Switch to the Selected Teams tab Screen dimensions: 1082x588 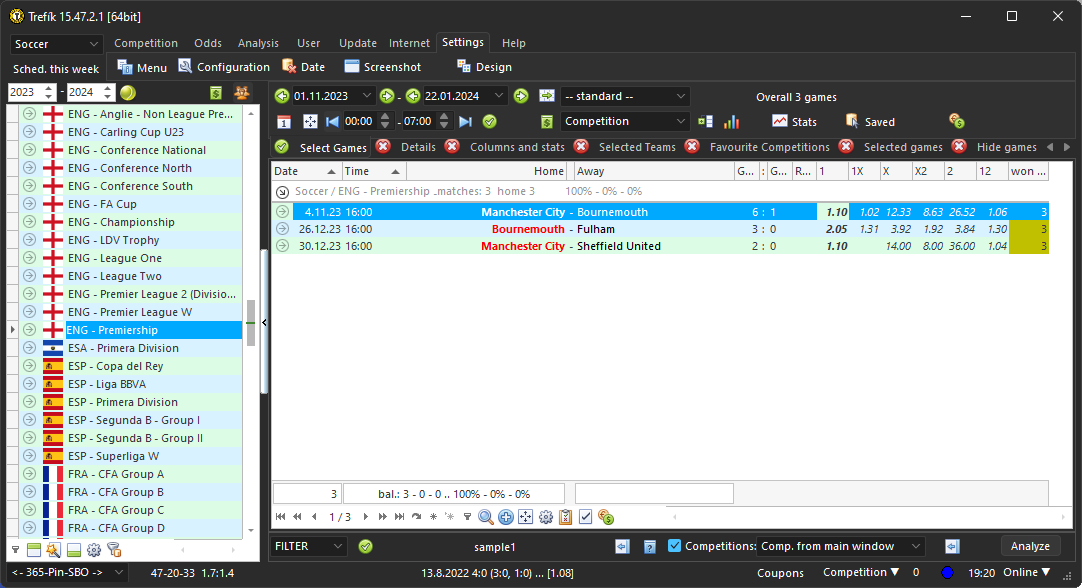[x=636, y=147]
